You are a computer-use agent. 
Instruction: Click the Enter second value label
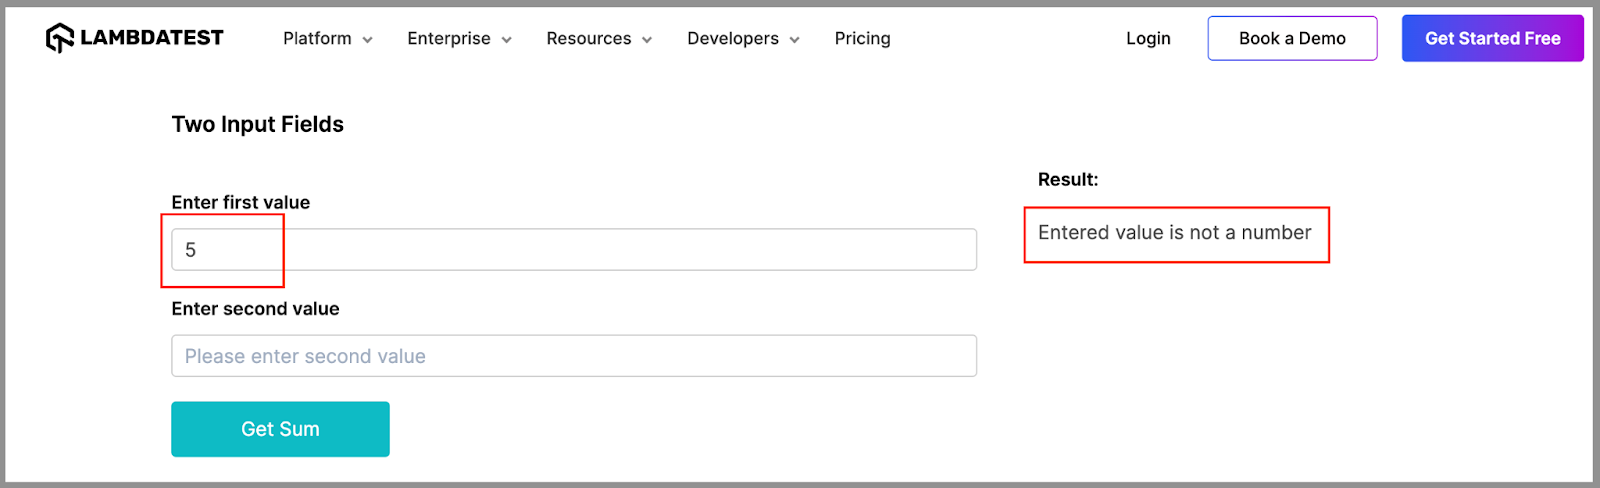pos(255,309)
